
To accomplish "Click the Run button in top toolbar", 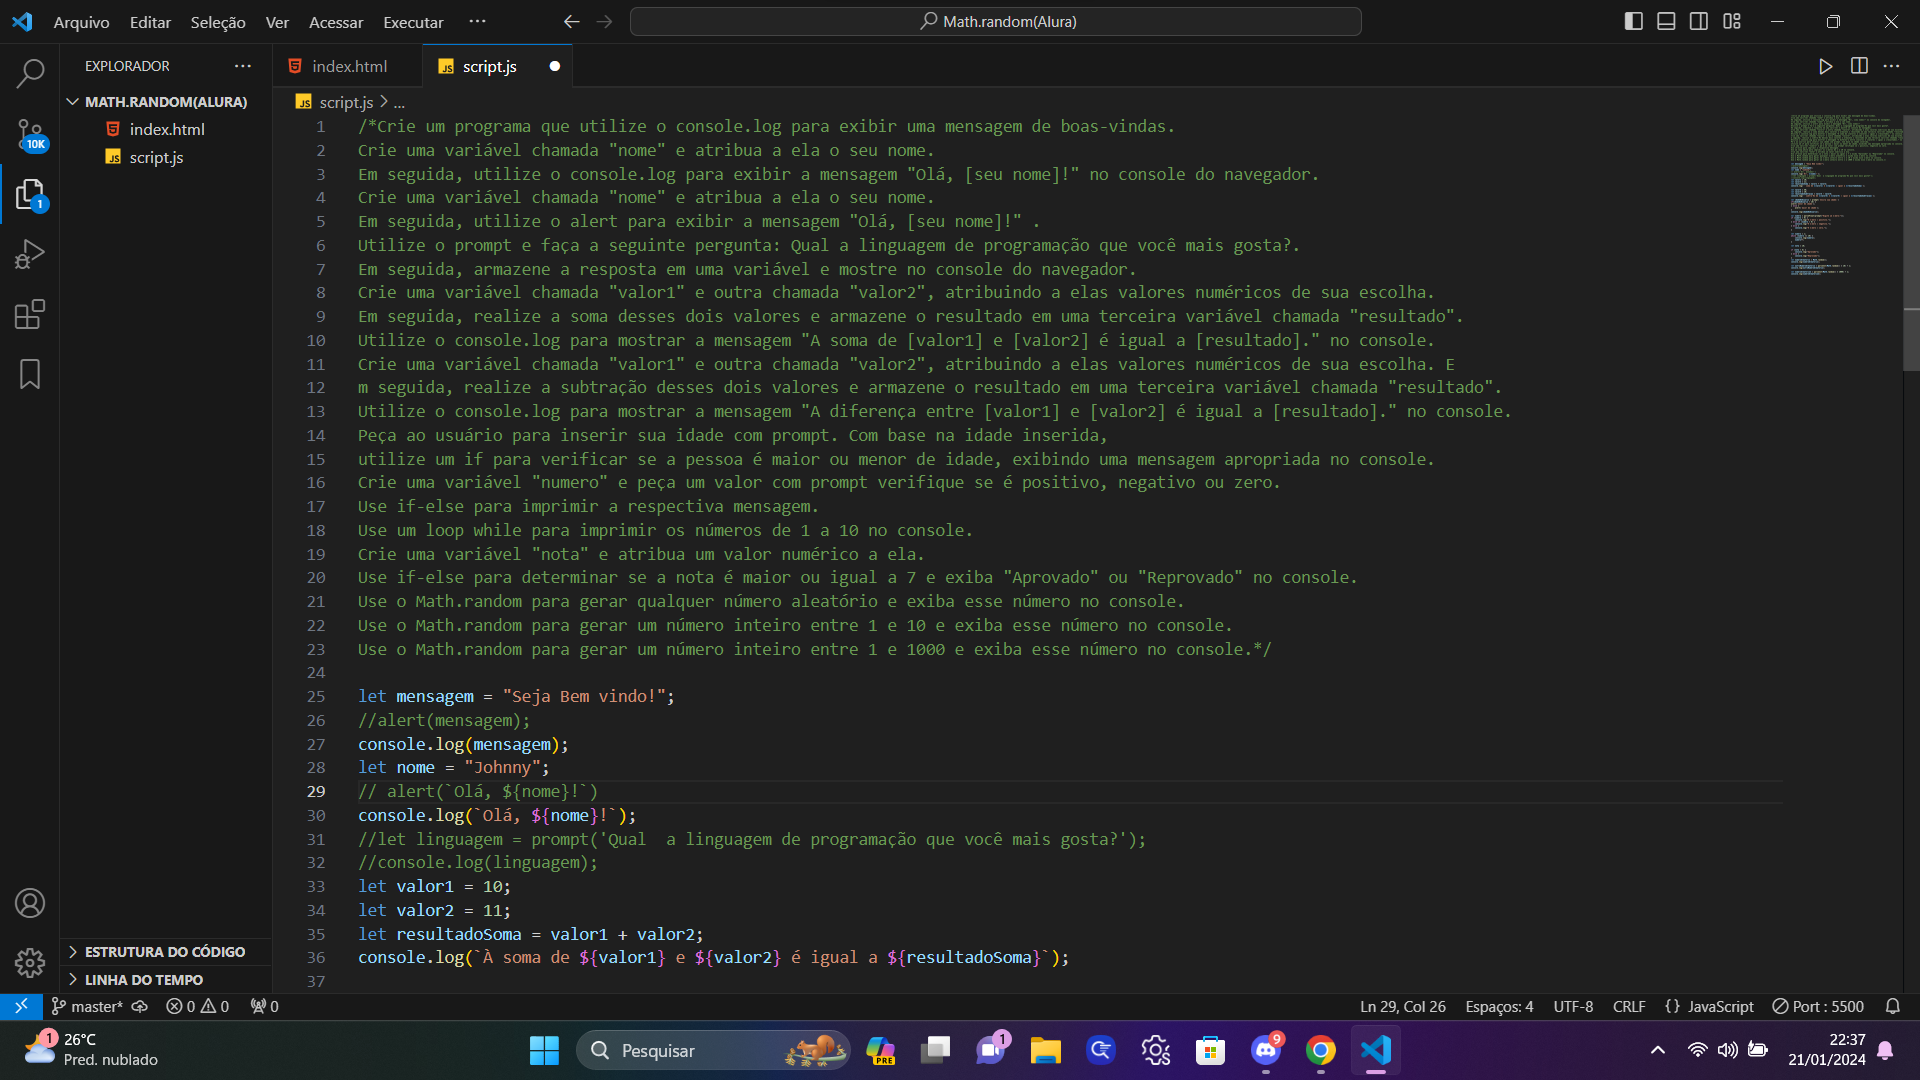I will pyautogui.click(x=1825, y=66).
